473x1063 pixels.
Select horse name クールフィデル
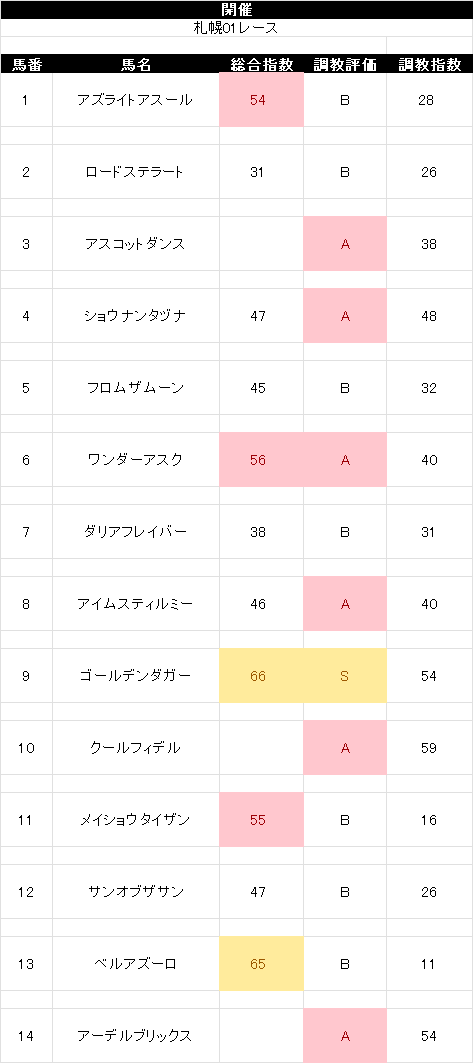pos(136,748)
